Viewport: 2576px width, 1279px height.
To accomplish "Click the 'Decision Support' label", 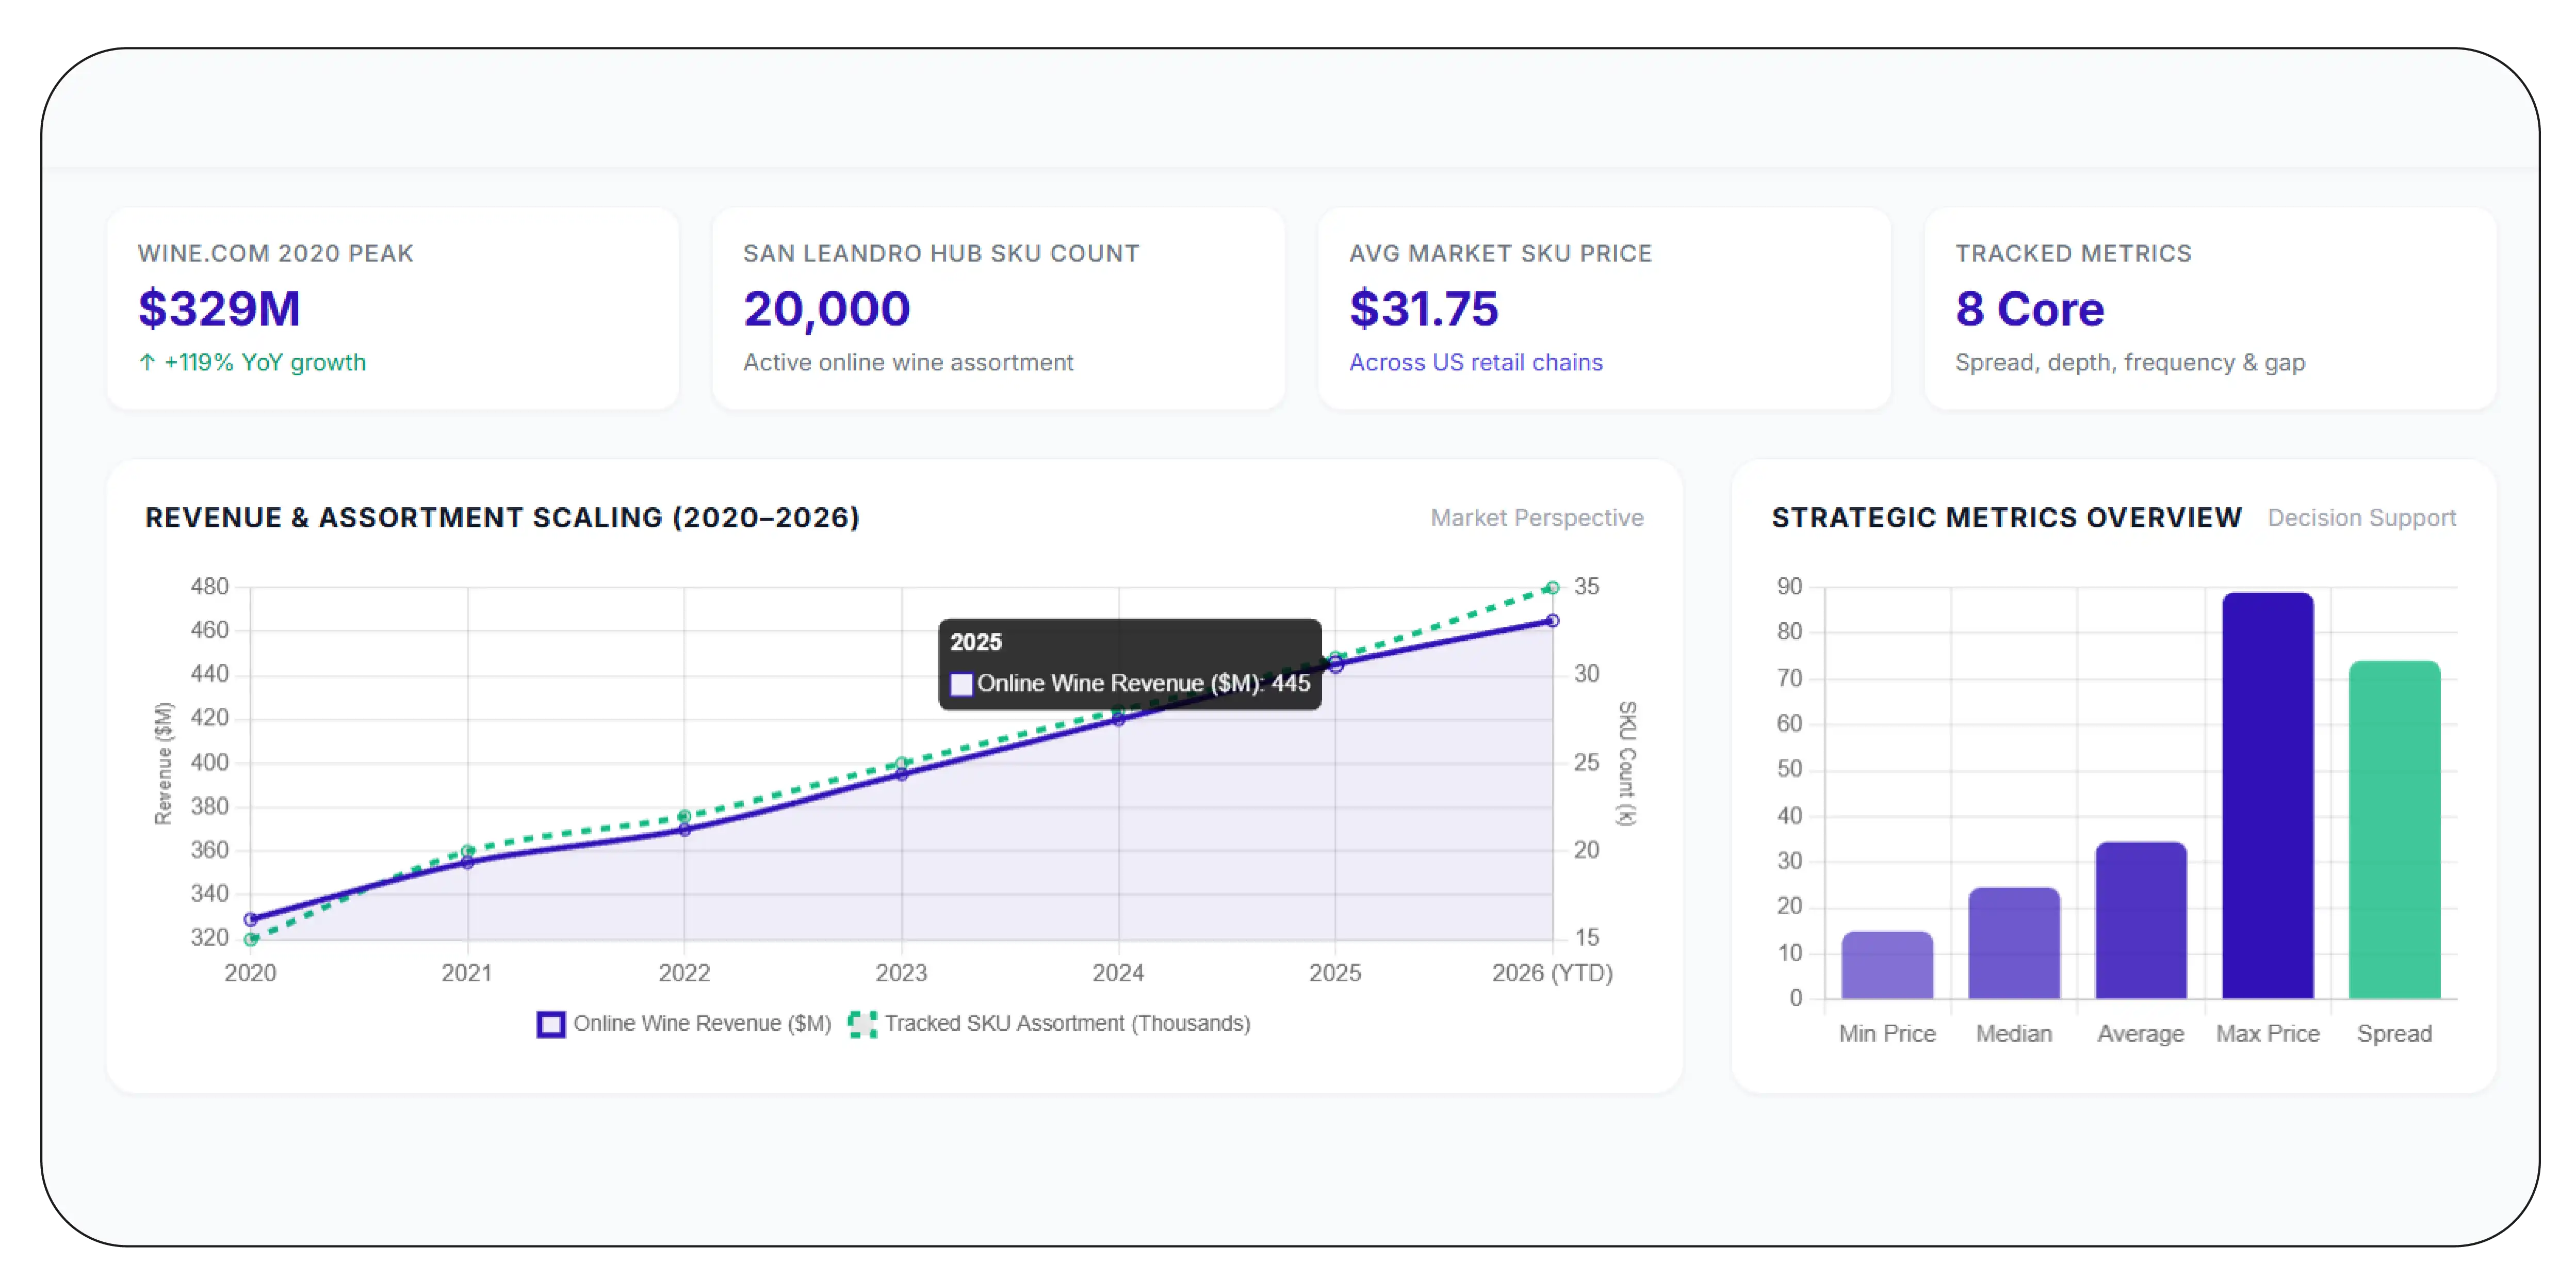I will tap(2362, 517).
